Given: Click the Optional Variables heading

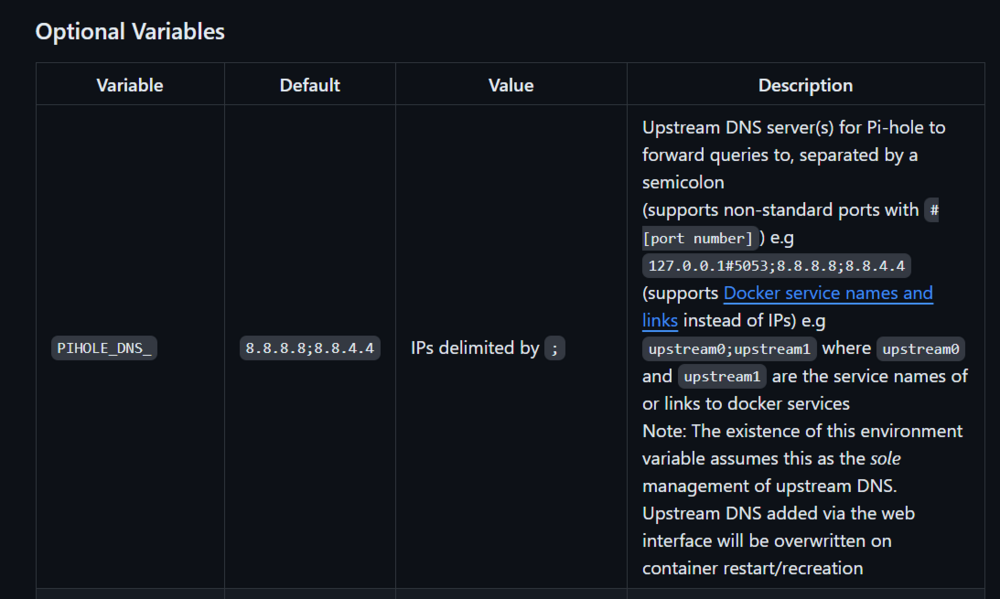Looking at the screenshot, I should tap(130, 31).
